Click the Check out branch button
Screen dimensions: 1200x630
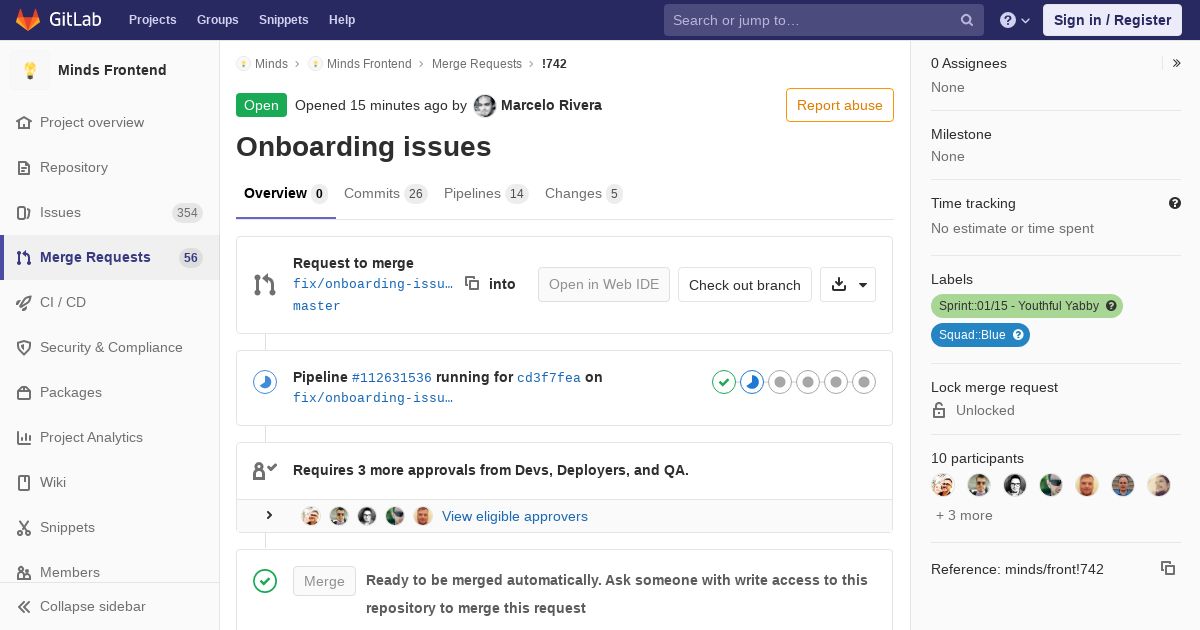745,285
